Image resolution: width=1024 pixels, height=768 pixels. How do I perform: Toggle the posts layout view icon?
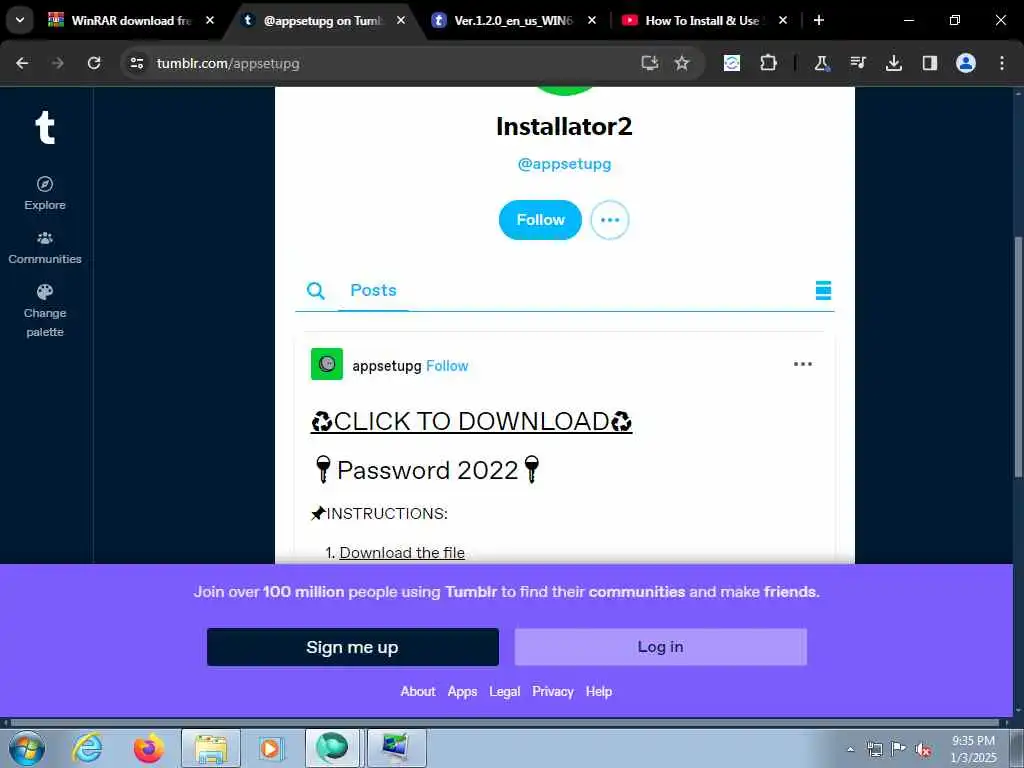823,290
